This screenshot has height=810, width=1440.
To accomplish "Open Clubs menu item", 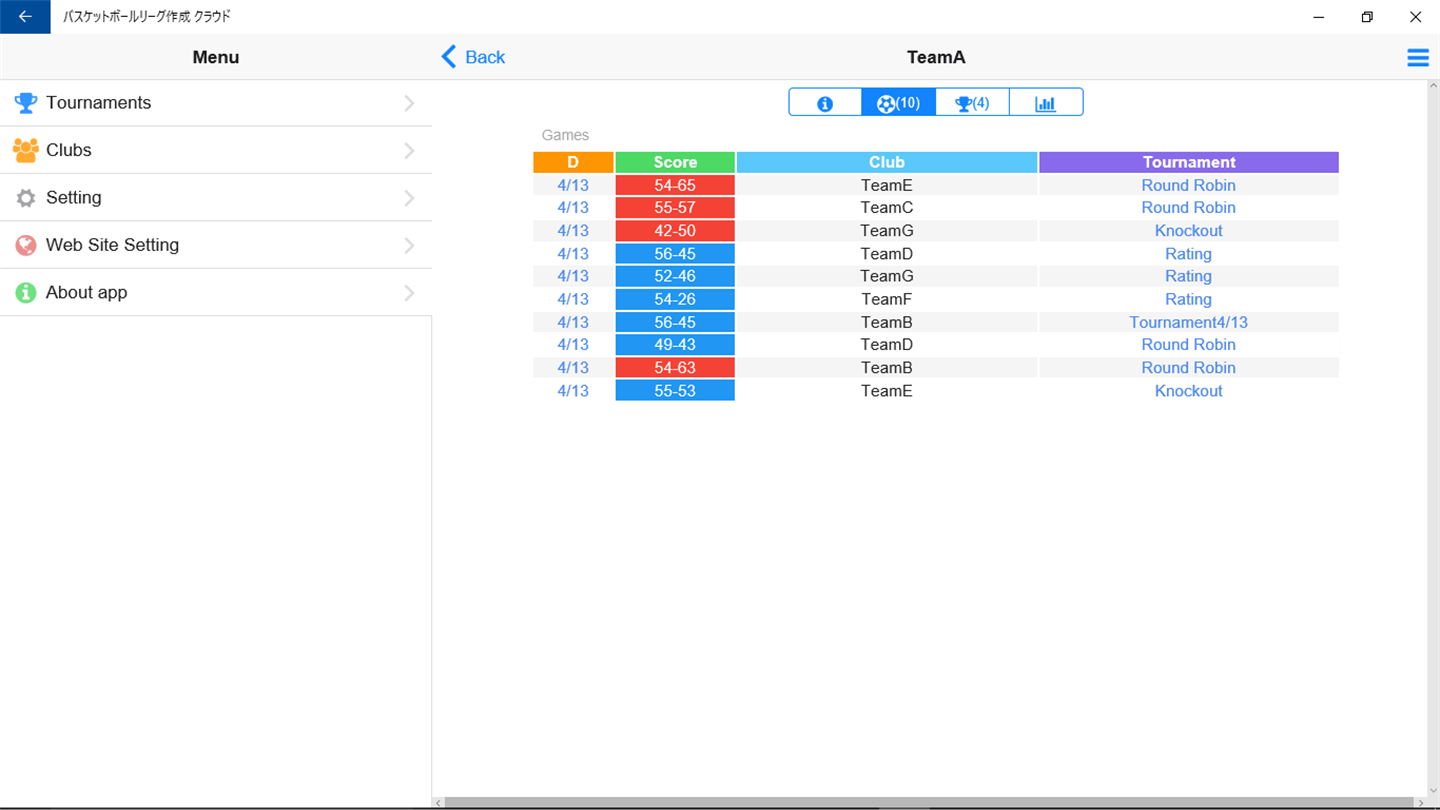I will [x=216, y=150].
